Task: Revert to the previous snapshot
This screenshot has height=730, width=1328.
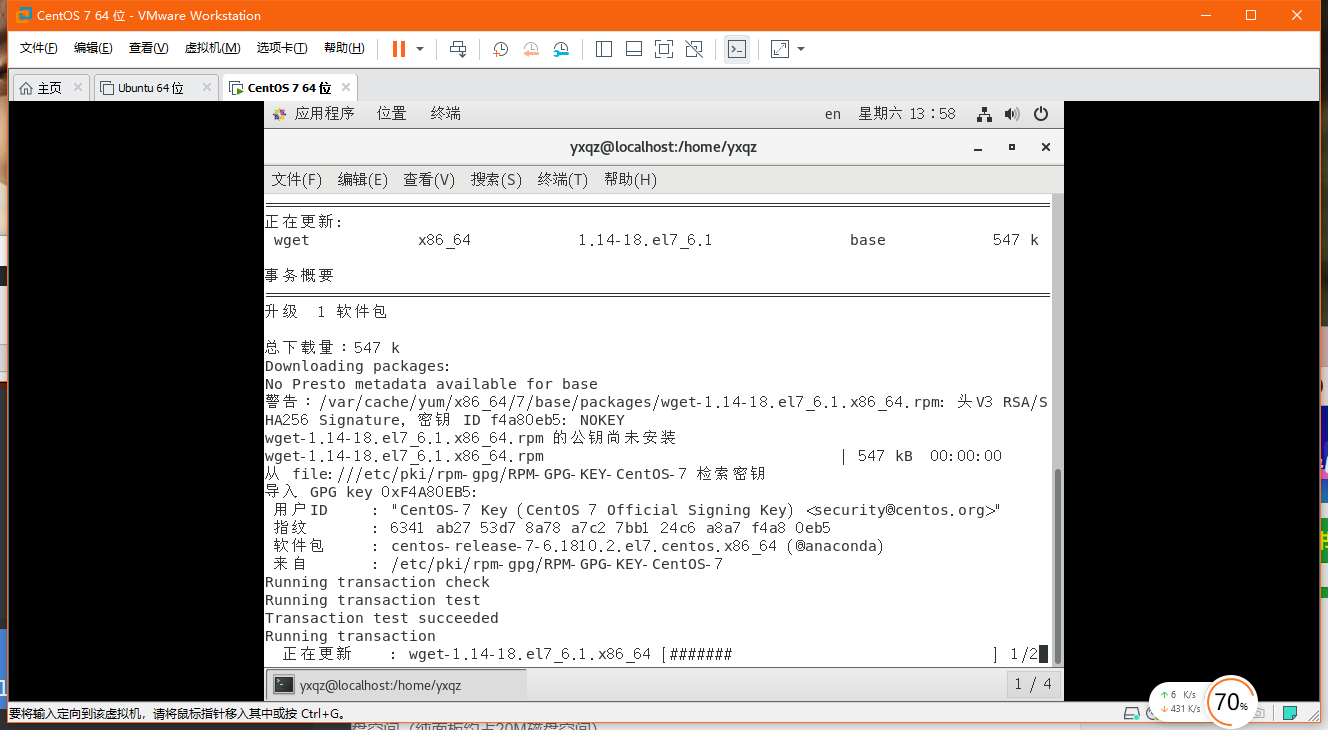Action: pos(531,49)
